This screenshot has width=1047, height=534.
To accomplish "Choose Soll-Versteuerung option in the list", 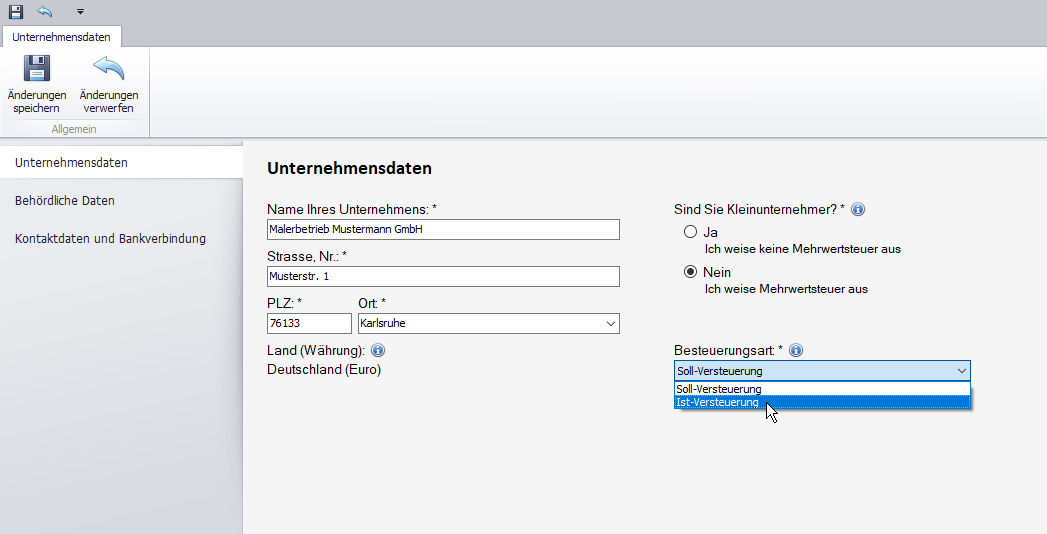I will point(720,389).
